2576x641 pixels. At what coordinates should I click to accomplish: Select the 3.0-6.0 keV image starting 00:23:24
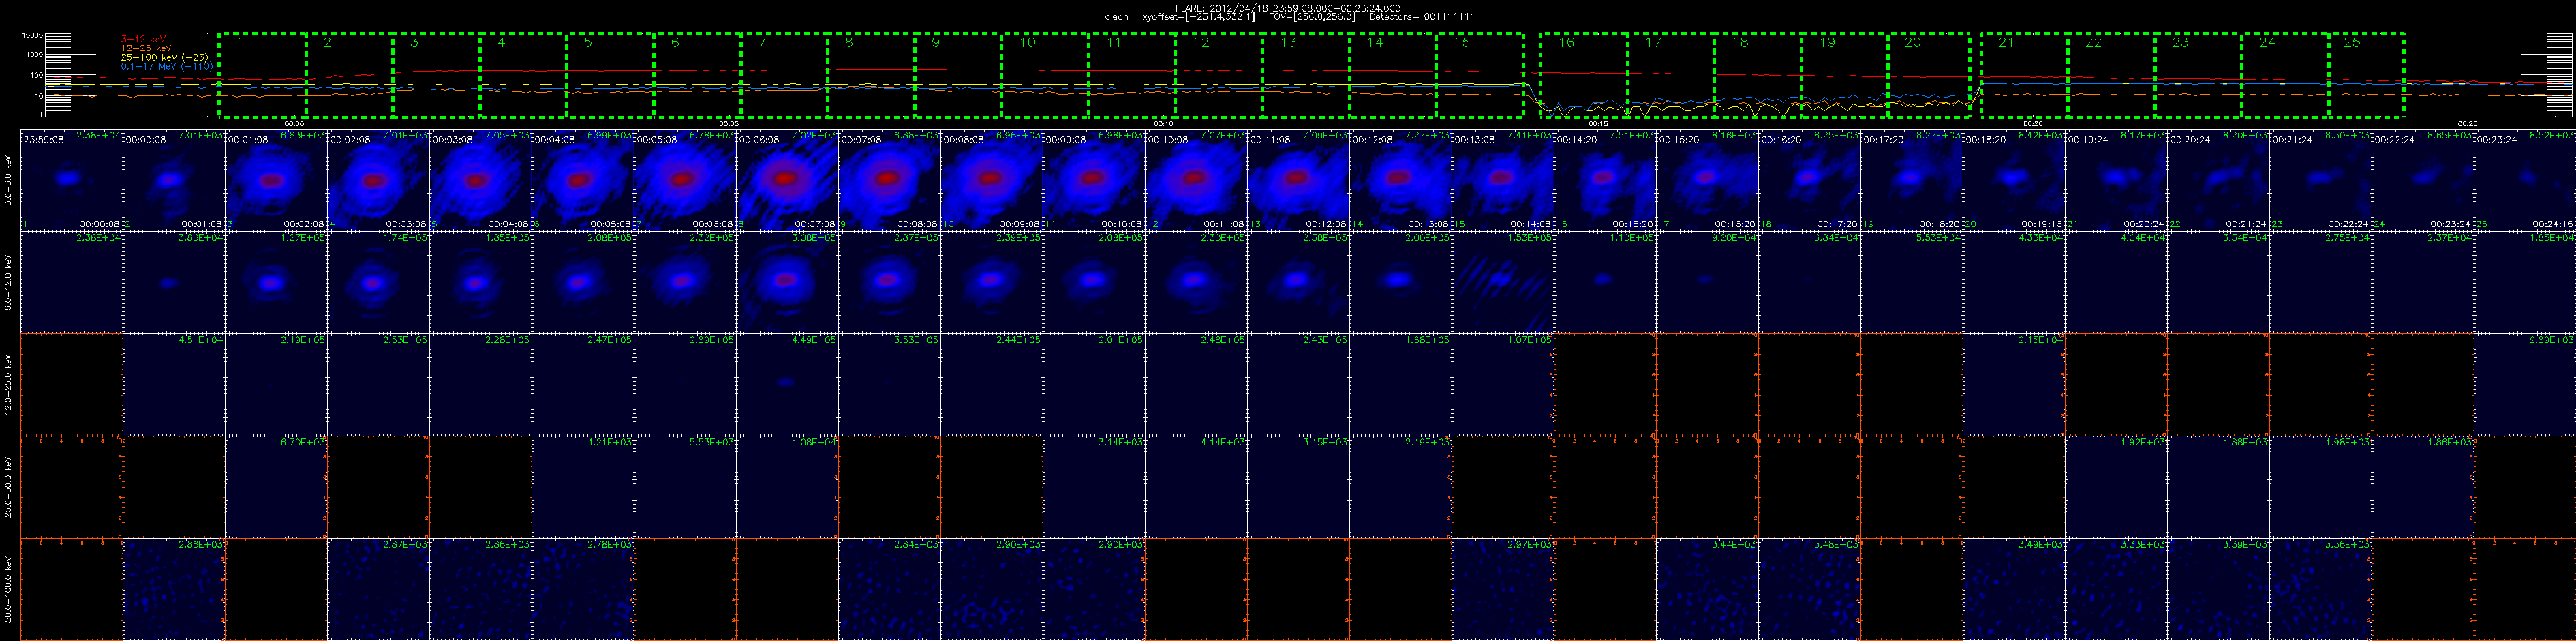[2524, 179]
